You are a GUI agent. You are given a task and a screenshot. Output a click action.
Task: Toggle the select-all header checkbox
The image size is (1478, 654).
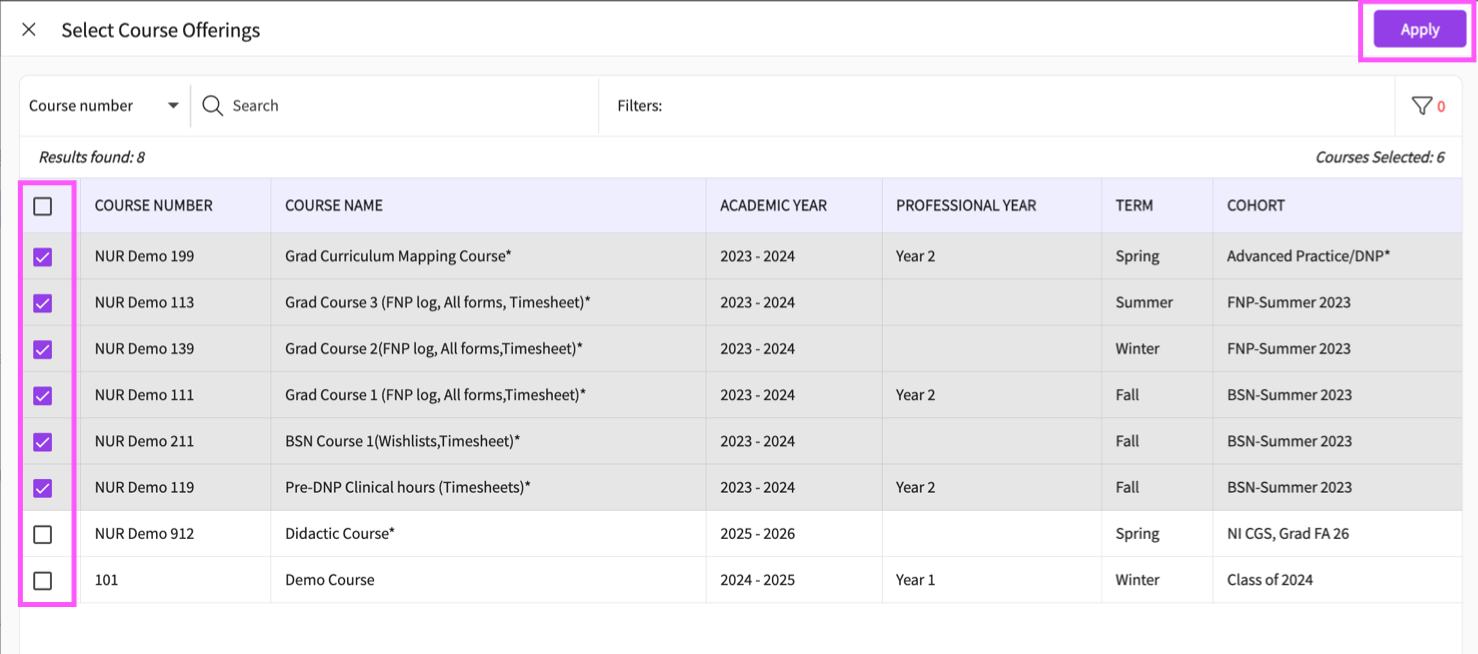click(43, 206)
